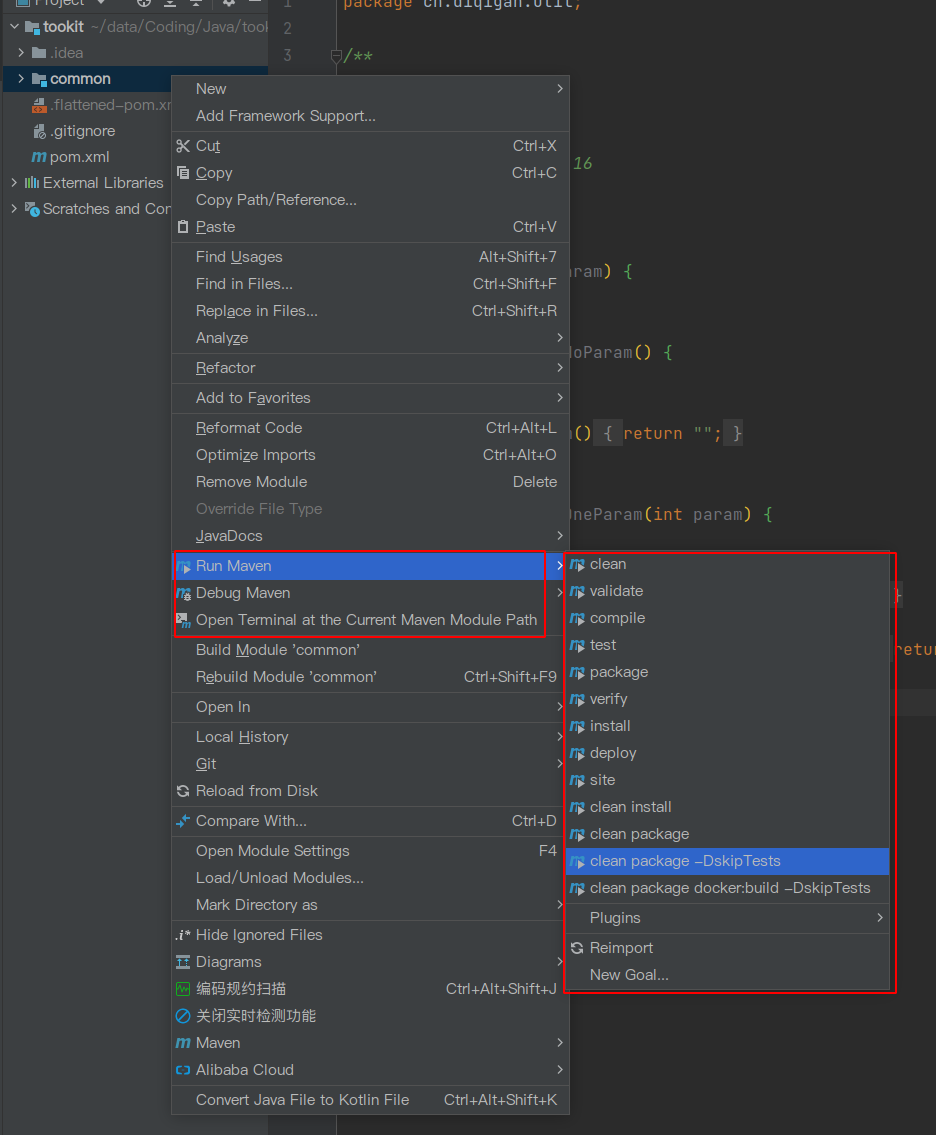The height and width of the screenshot is (1135, 936).
Task: Run the site Maven goal
Action: pyautogui.click(x=728, y=780)
